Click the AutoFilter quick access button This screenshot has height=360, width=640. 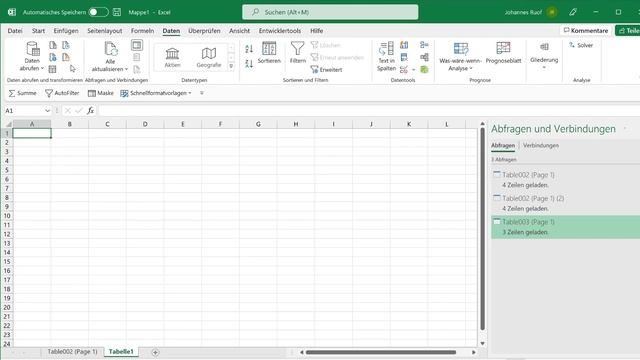(x=62, y=93)
